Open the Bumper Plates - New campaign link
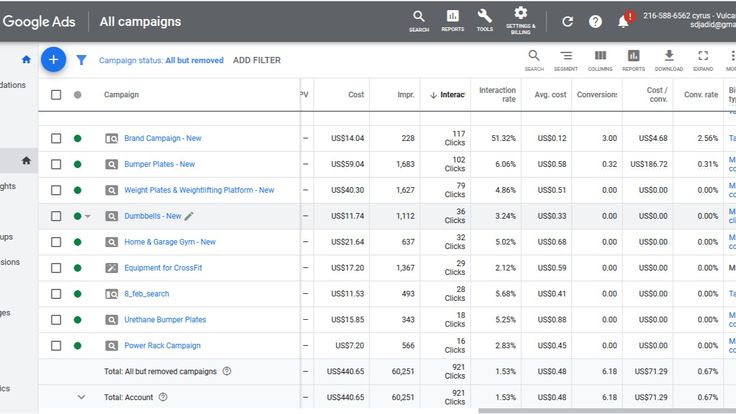Viewport: 736px width, 414px height. (x=159, y=164)
